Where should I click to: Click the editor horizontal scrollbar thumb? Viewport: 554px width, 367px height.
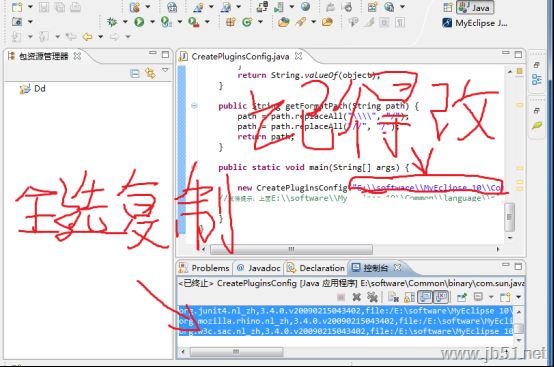tap(291, 249)
